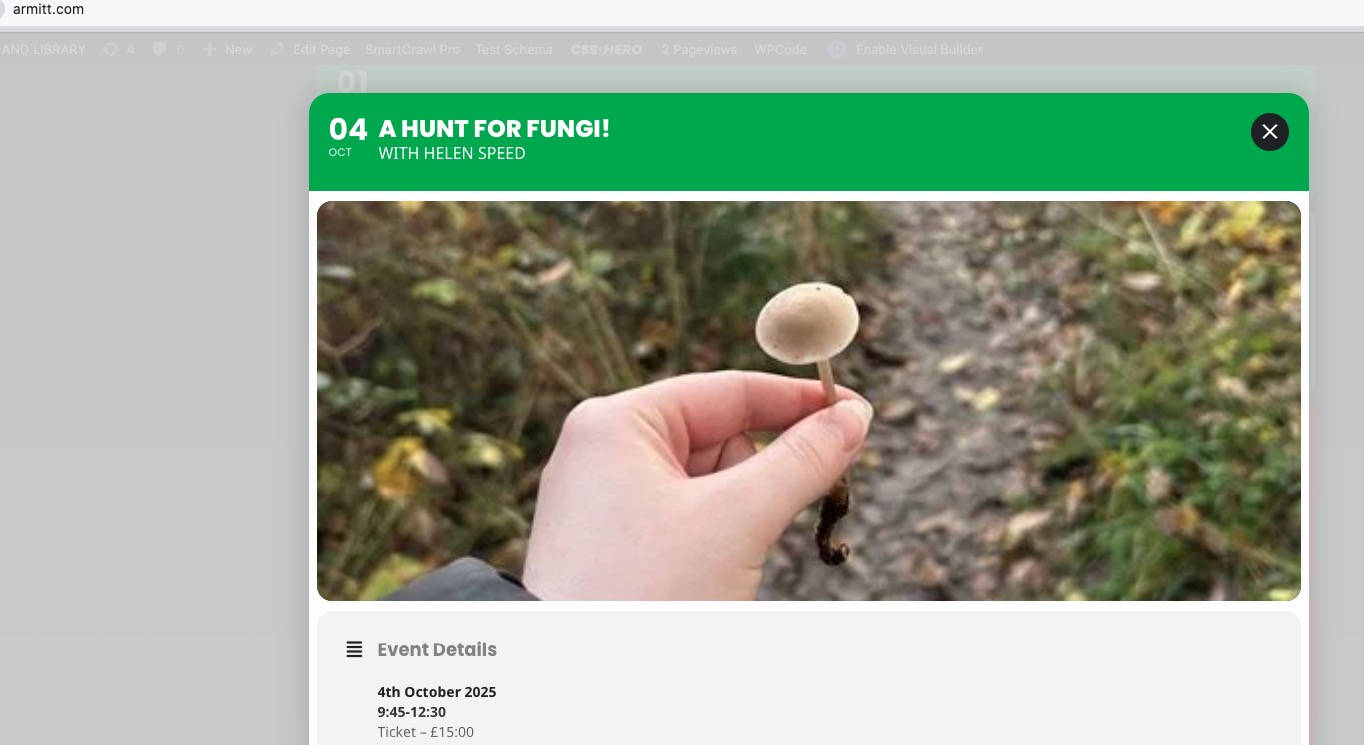Image resolution: width=1364 pixels, height=745 pixels.
Task: Open the CSS Hero editor
Action: [x=606, y=49]
